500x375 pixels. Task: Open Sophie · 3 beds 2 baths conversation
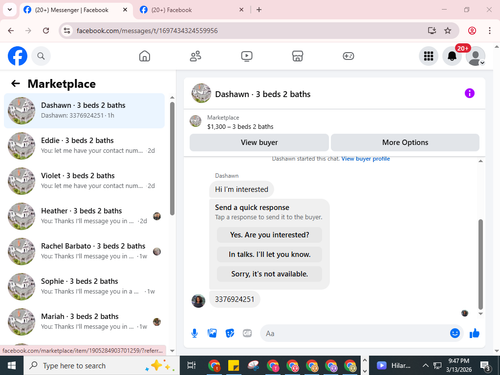(x=84, y=286)
